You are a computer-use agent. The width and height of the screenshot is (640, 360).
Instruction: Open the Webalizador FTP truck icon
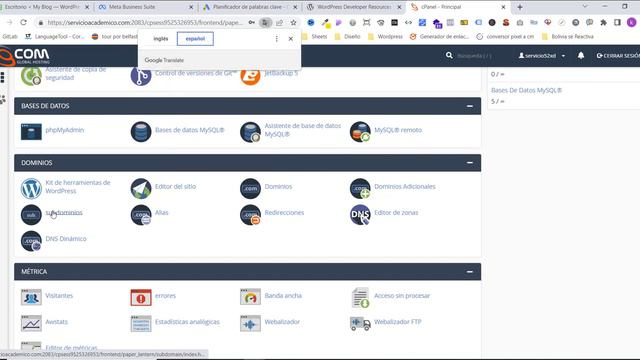[360, 323]
